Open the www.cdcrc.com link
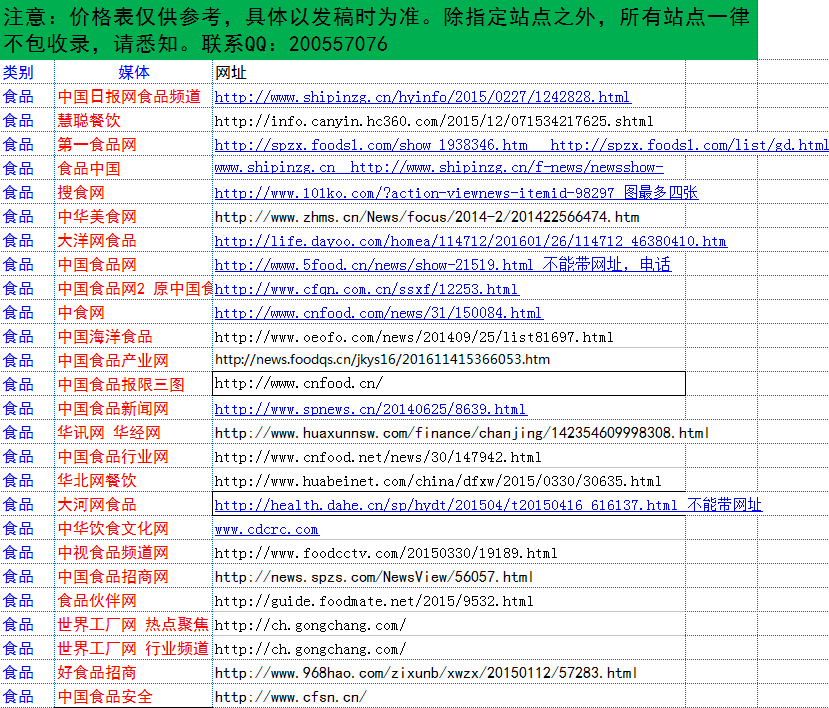The image size is (829, 708). 266,529
